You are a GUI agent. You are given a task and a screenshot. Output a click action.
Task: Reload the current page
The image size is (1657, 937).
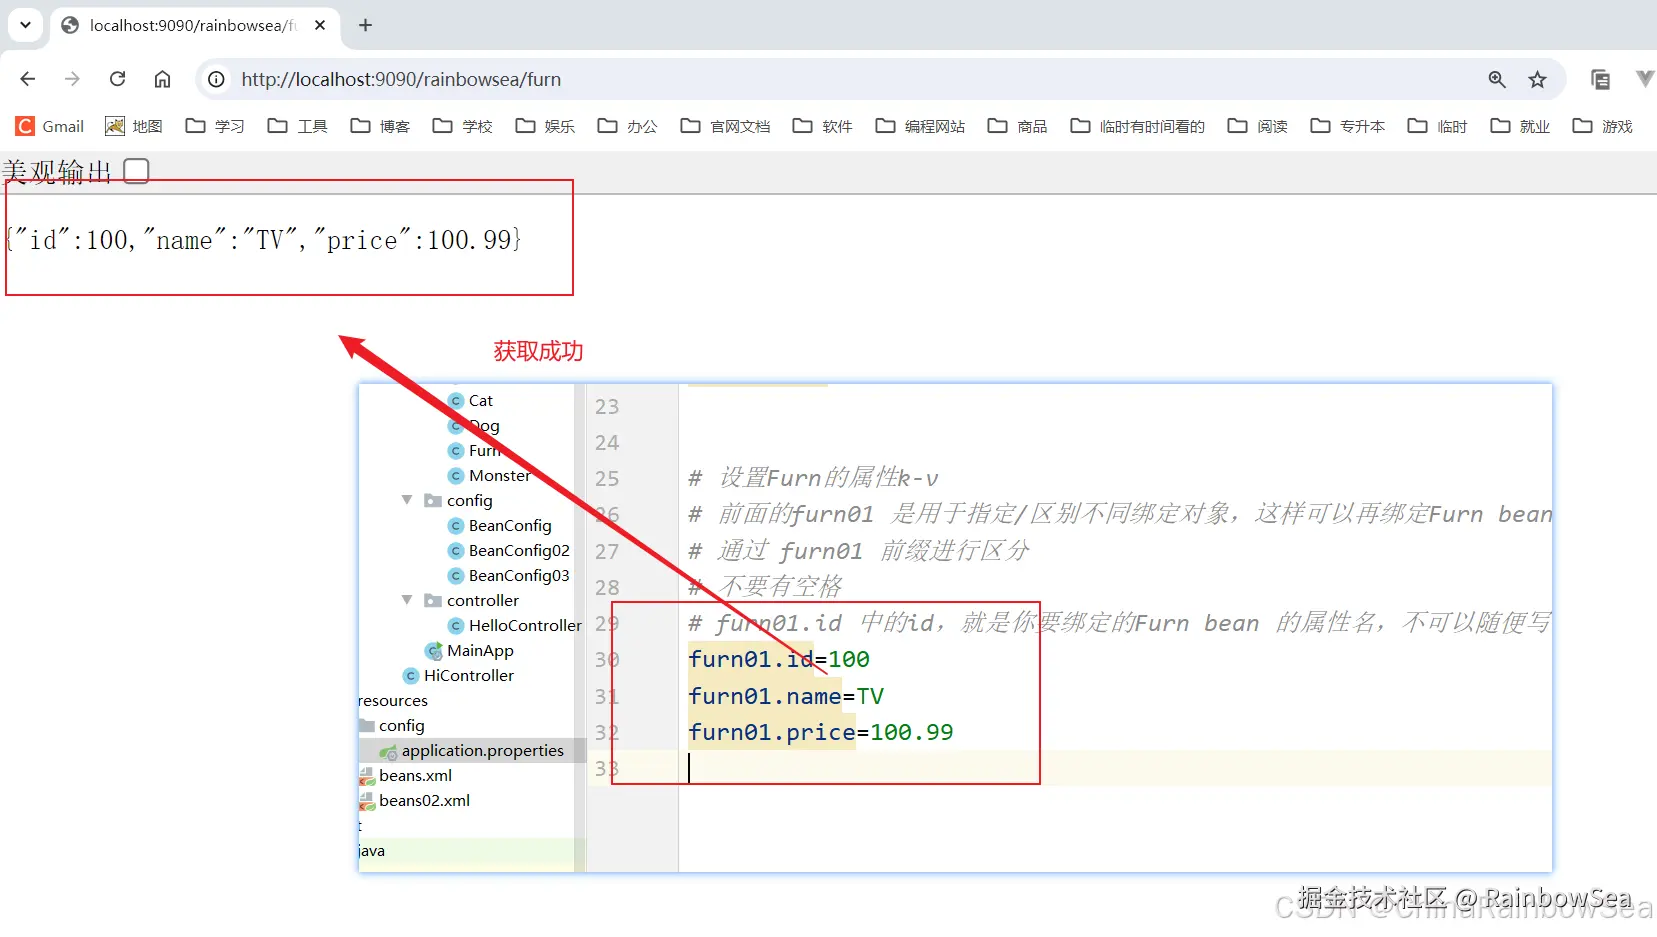(117, 79)
